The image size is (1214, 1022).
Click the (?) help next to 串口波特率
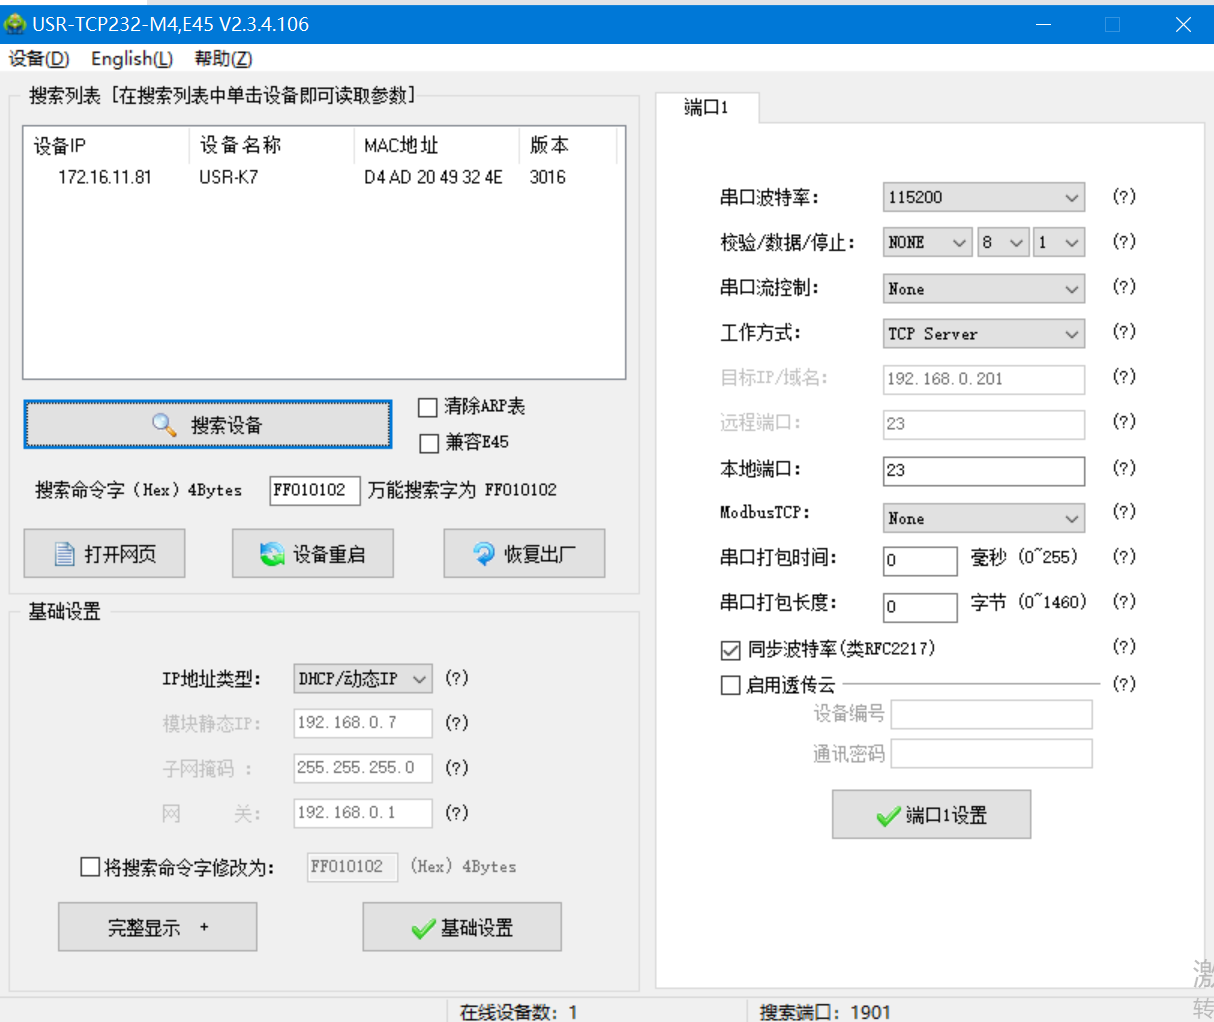(x=1124, y=197)
